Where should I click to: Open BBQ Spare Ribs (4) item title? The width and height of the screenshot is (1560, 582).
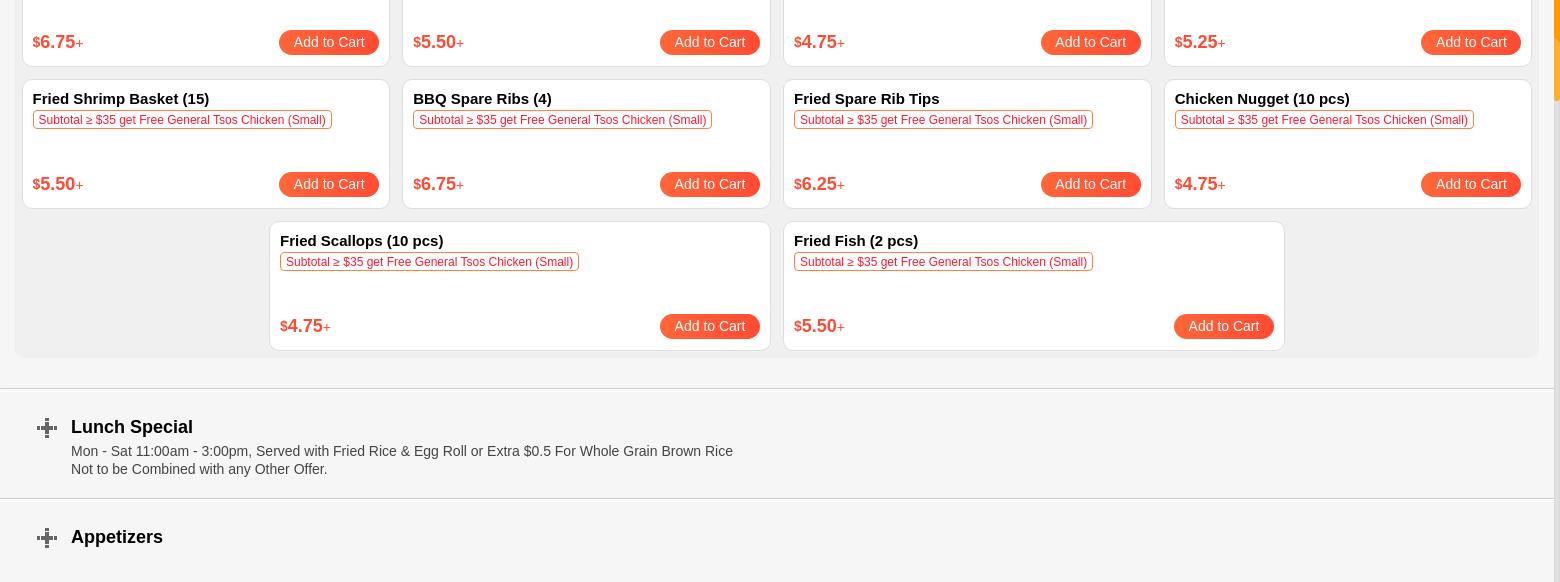[x=482, y=99]
